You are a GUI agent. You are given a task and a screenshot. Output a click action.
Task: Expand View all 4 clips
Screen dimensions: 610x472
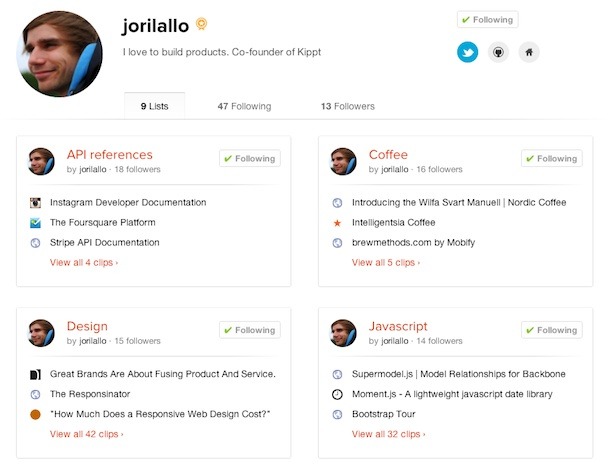point(84,263)
